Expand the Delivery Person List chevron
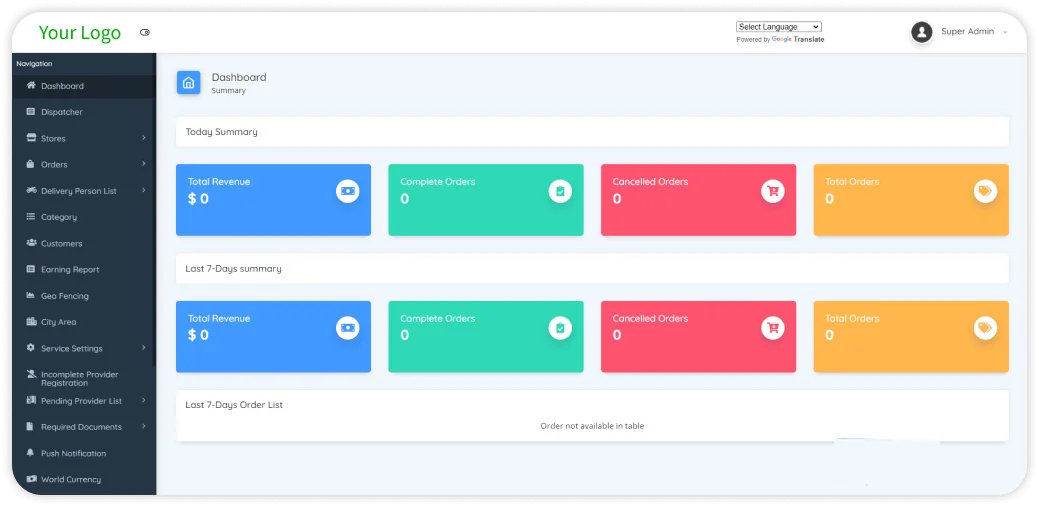Image resolution: width=1039 pixels, height=507 pixels. point(144,190)
